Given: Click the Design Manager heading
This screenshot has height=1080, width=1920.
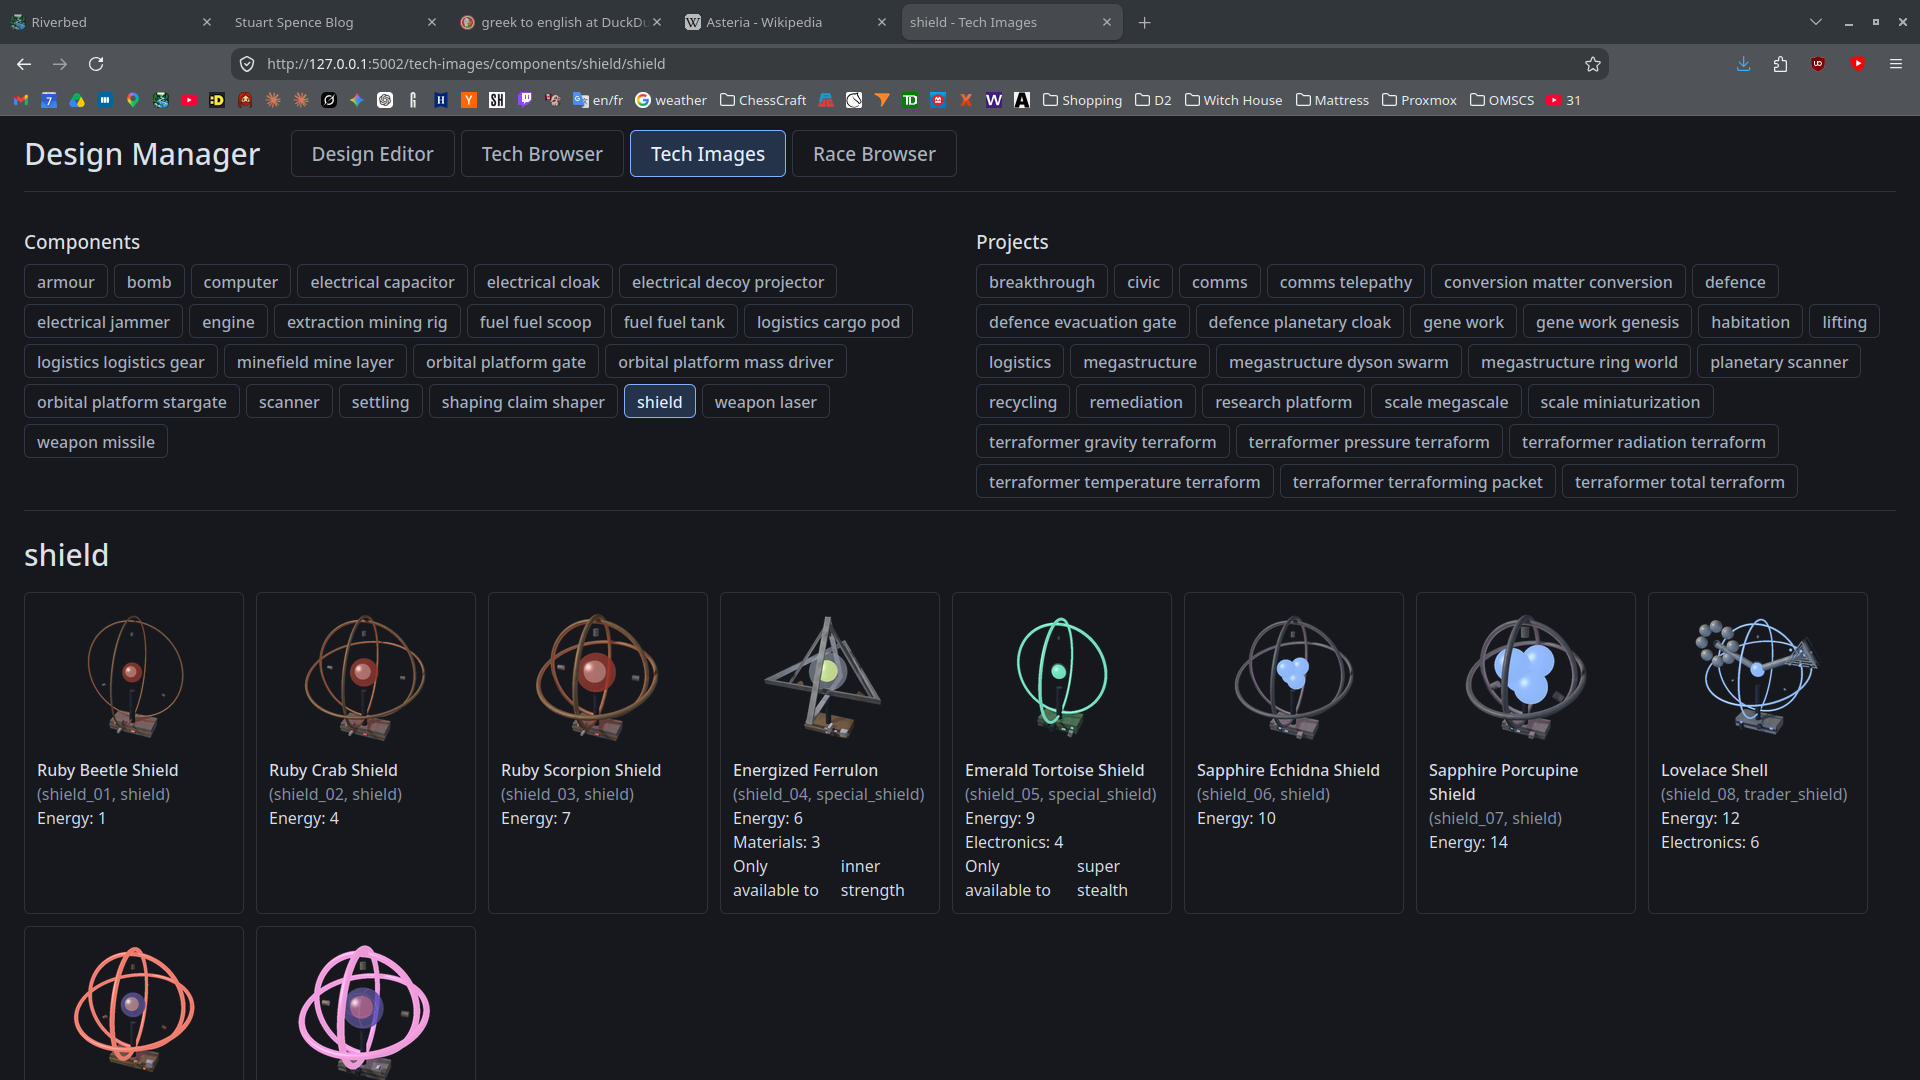Looking at the screenshot, I should pos(142,154).
